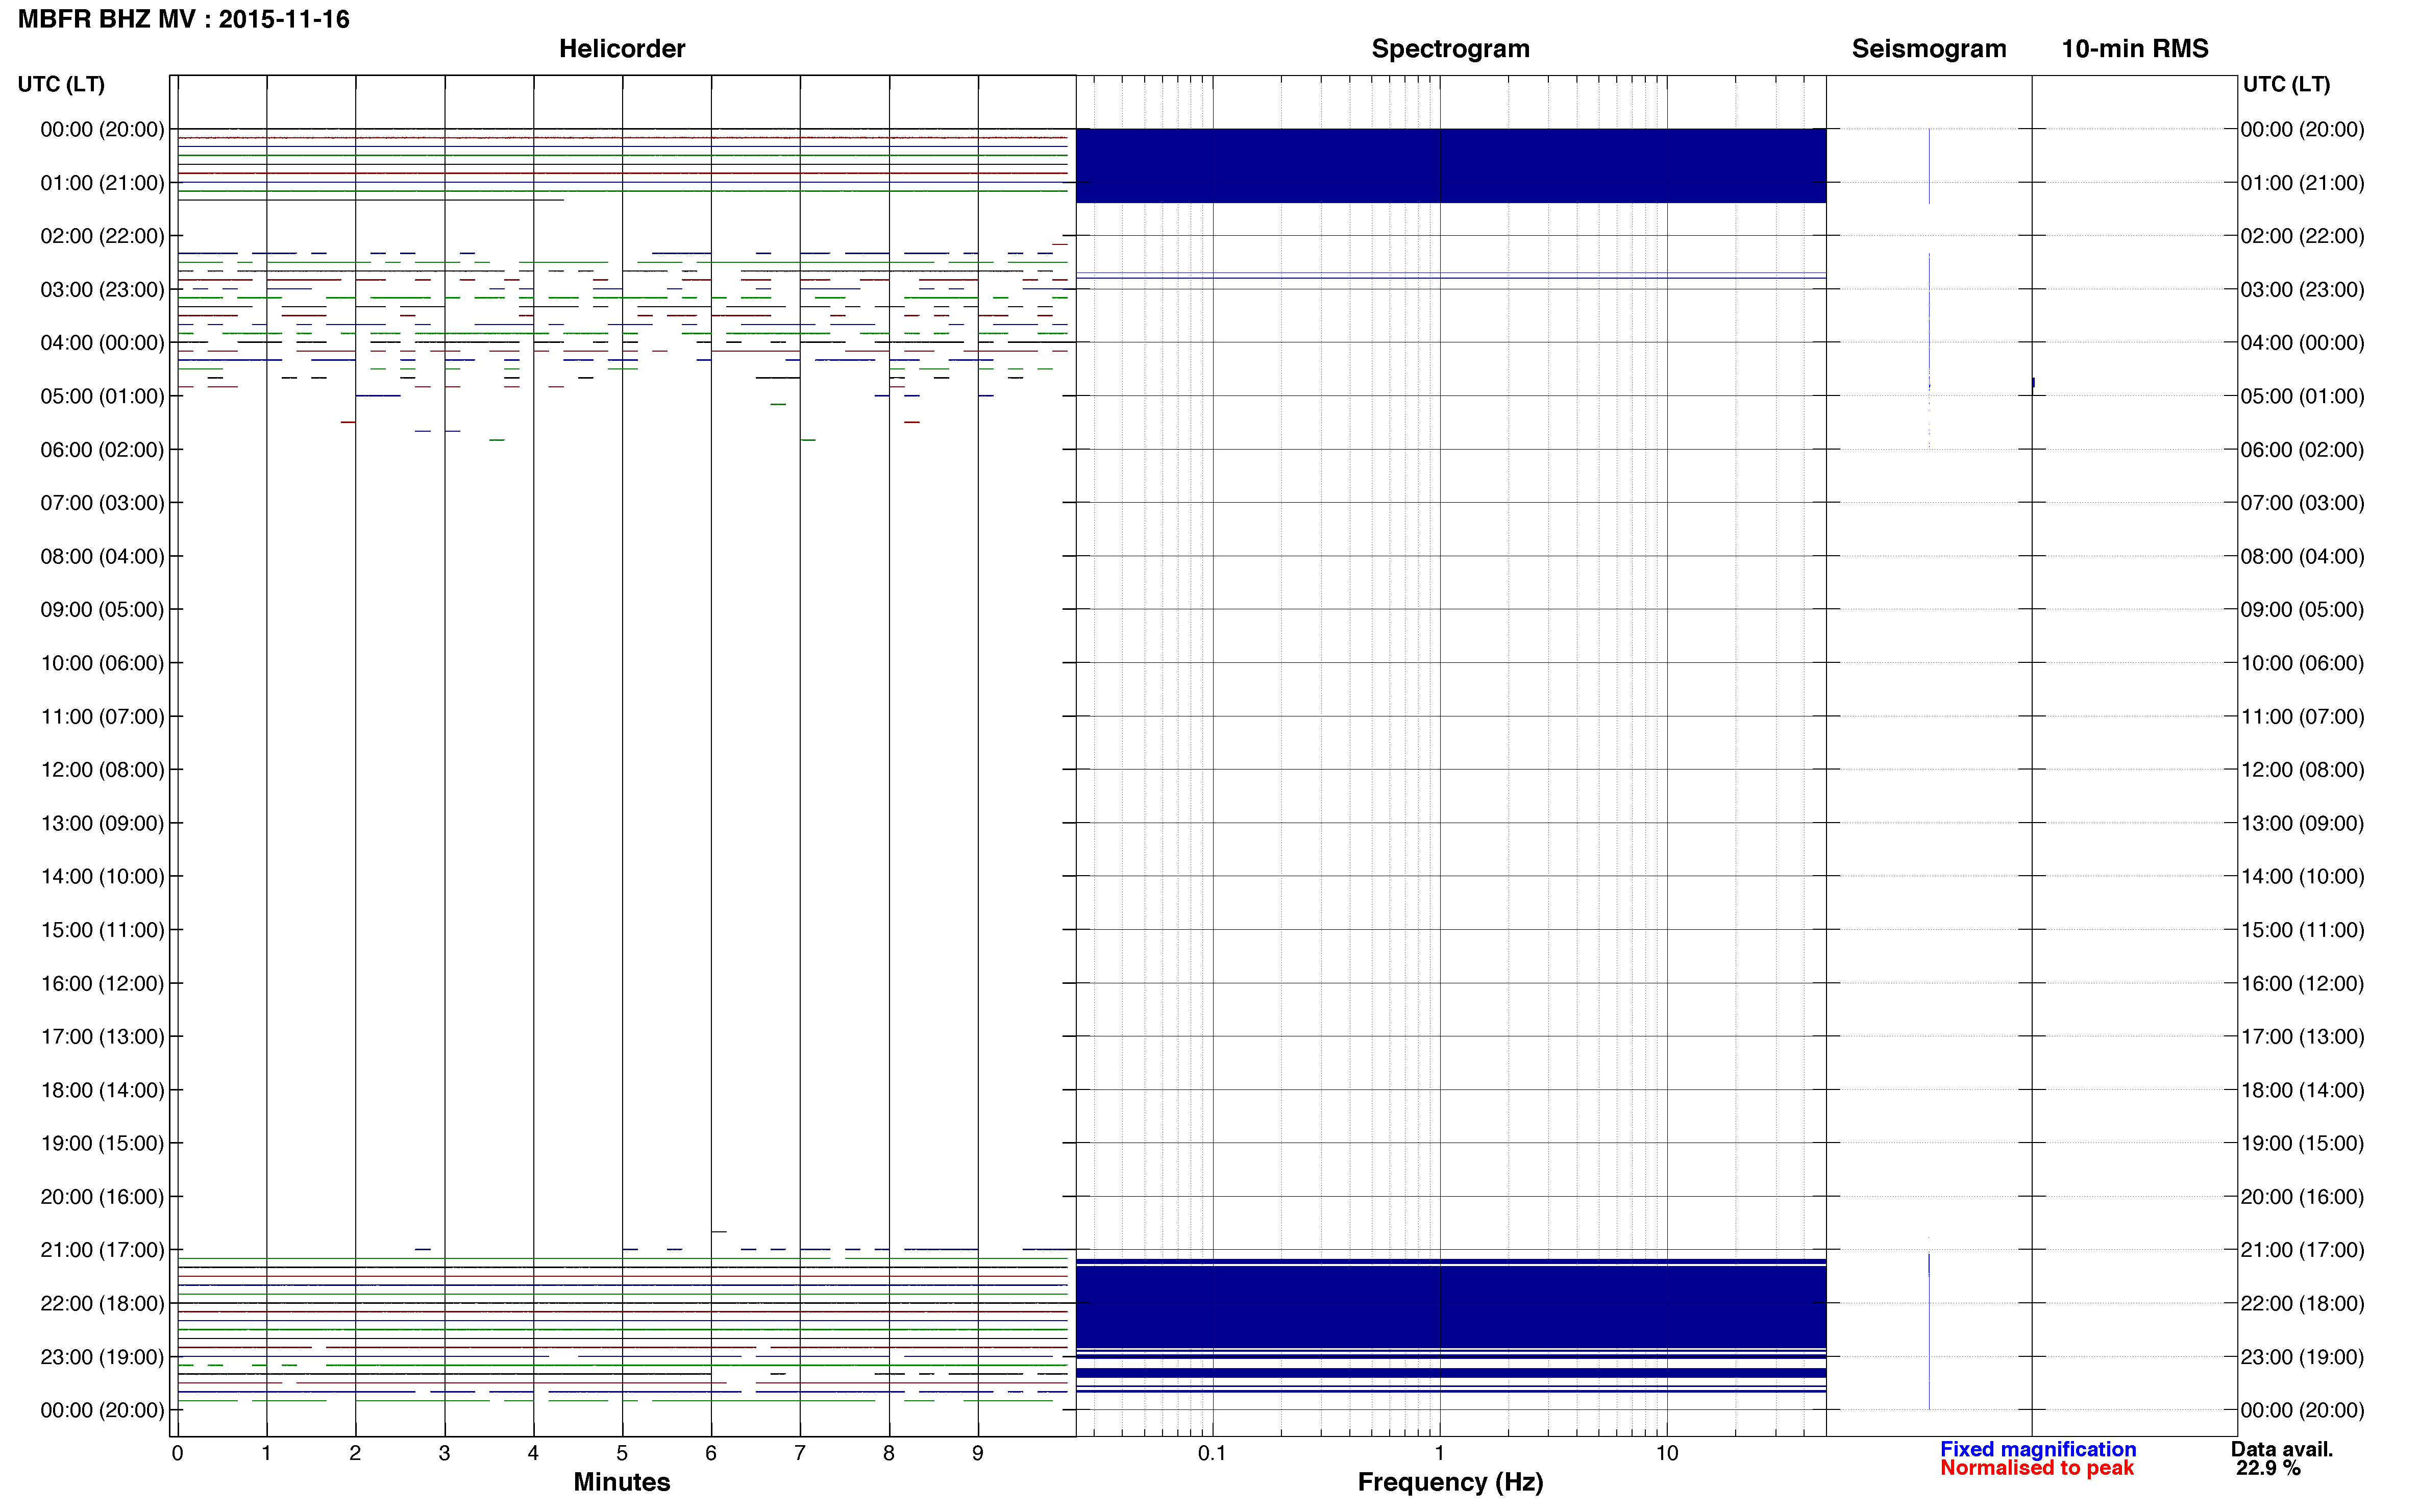
Task: Click the left "14:00 (10:00)" time label
Action: pos(102,876)
